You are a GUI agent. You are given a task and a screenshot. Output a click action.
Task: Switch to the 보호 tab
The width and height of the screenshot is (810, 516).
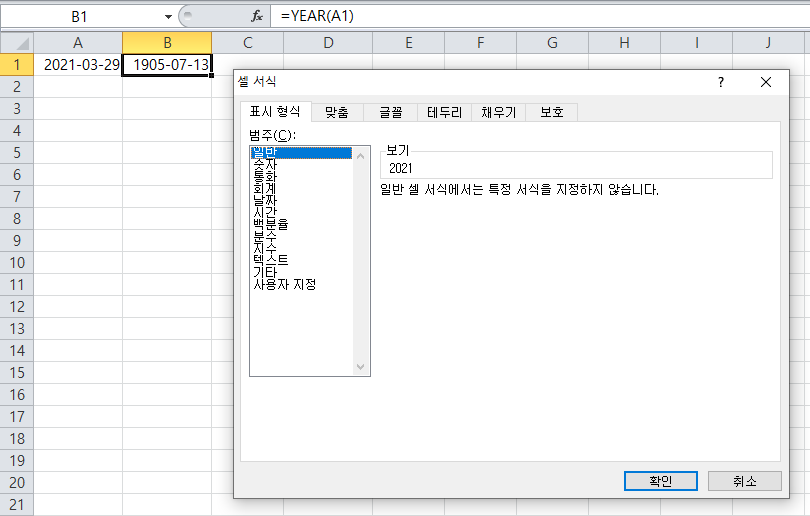[551, 112]
